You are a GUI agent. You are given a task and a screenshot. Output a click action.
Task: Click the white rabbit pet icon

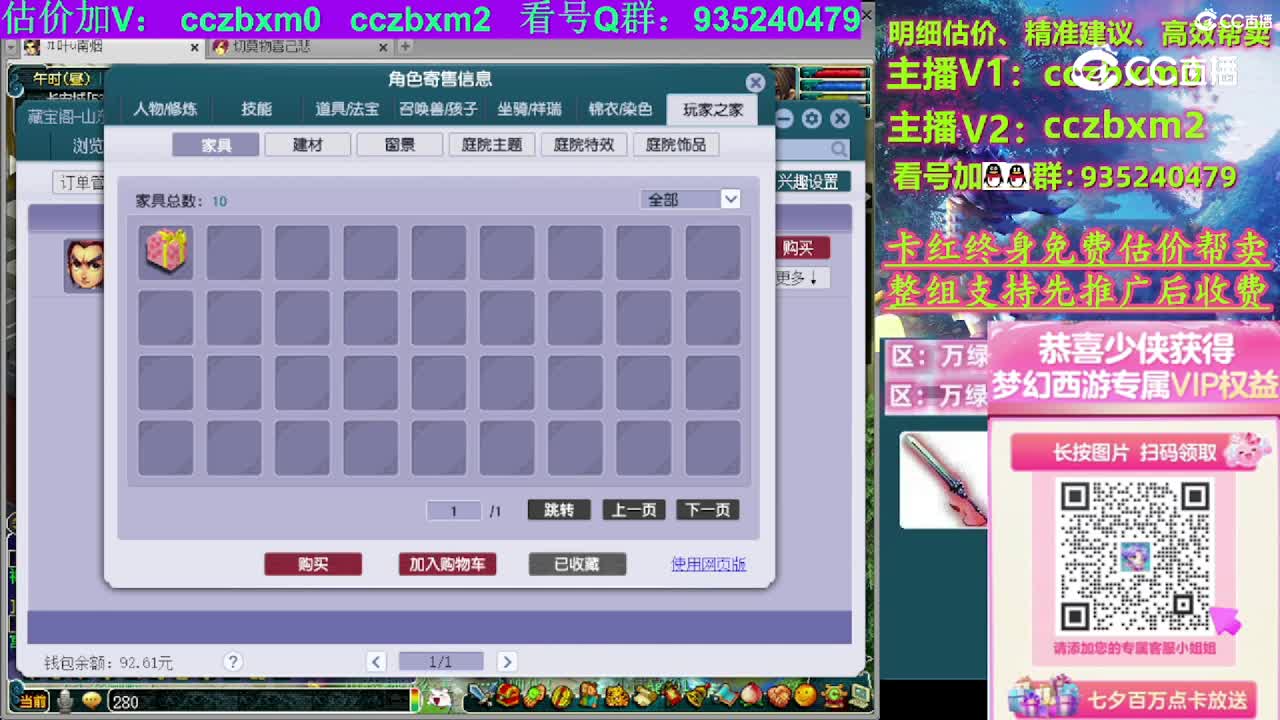tap(441, 698)
